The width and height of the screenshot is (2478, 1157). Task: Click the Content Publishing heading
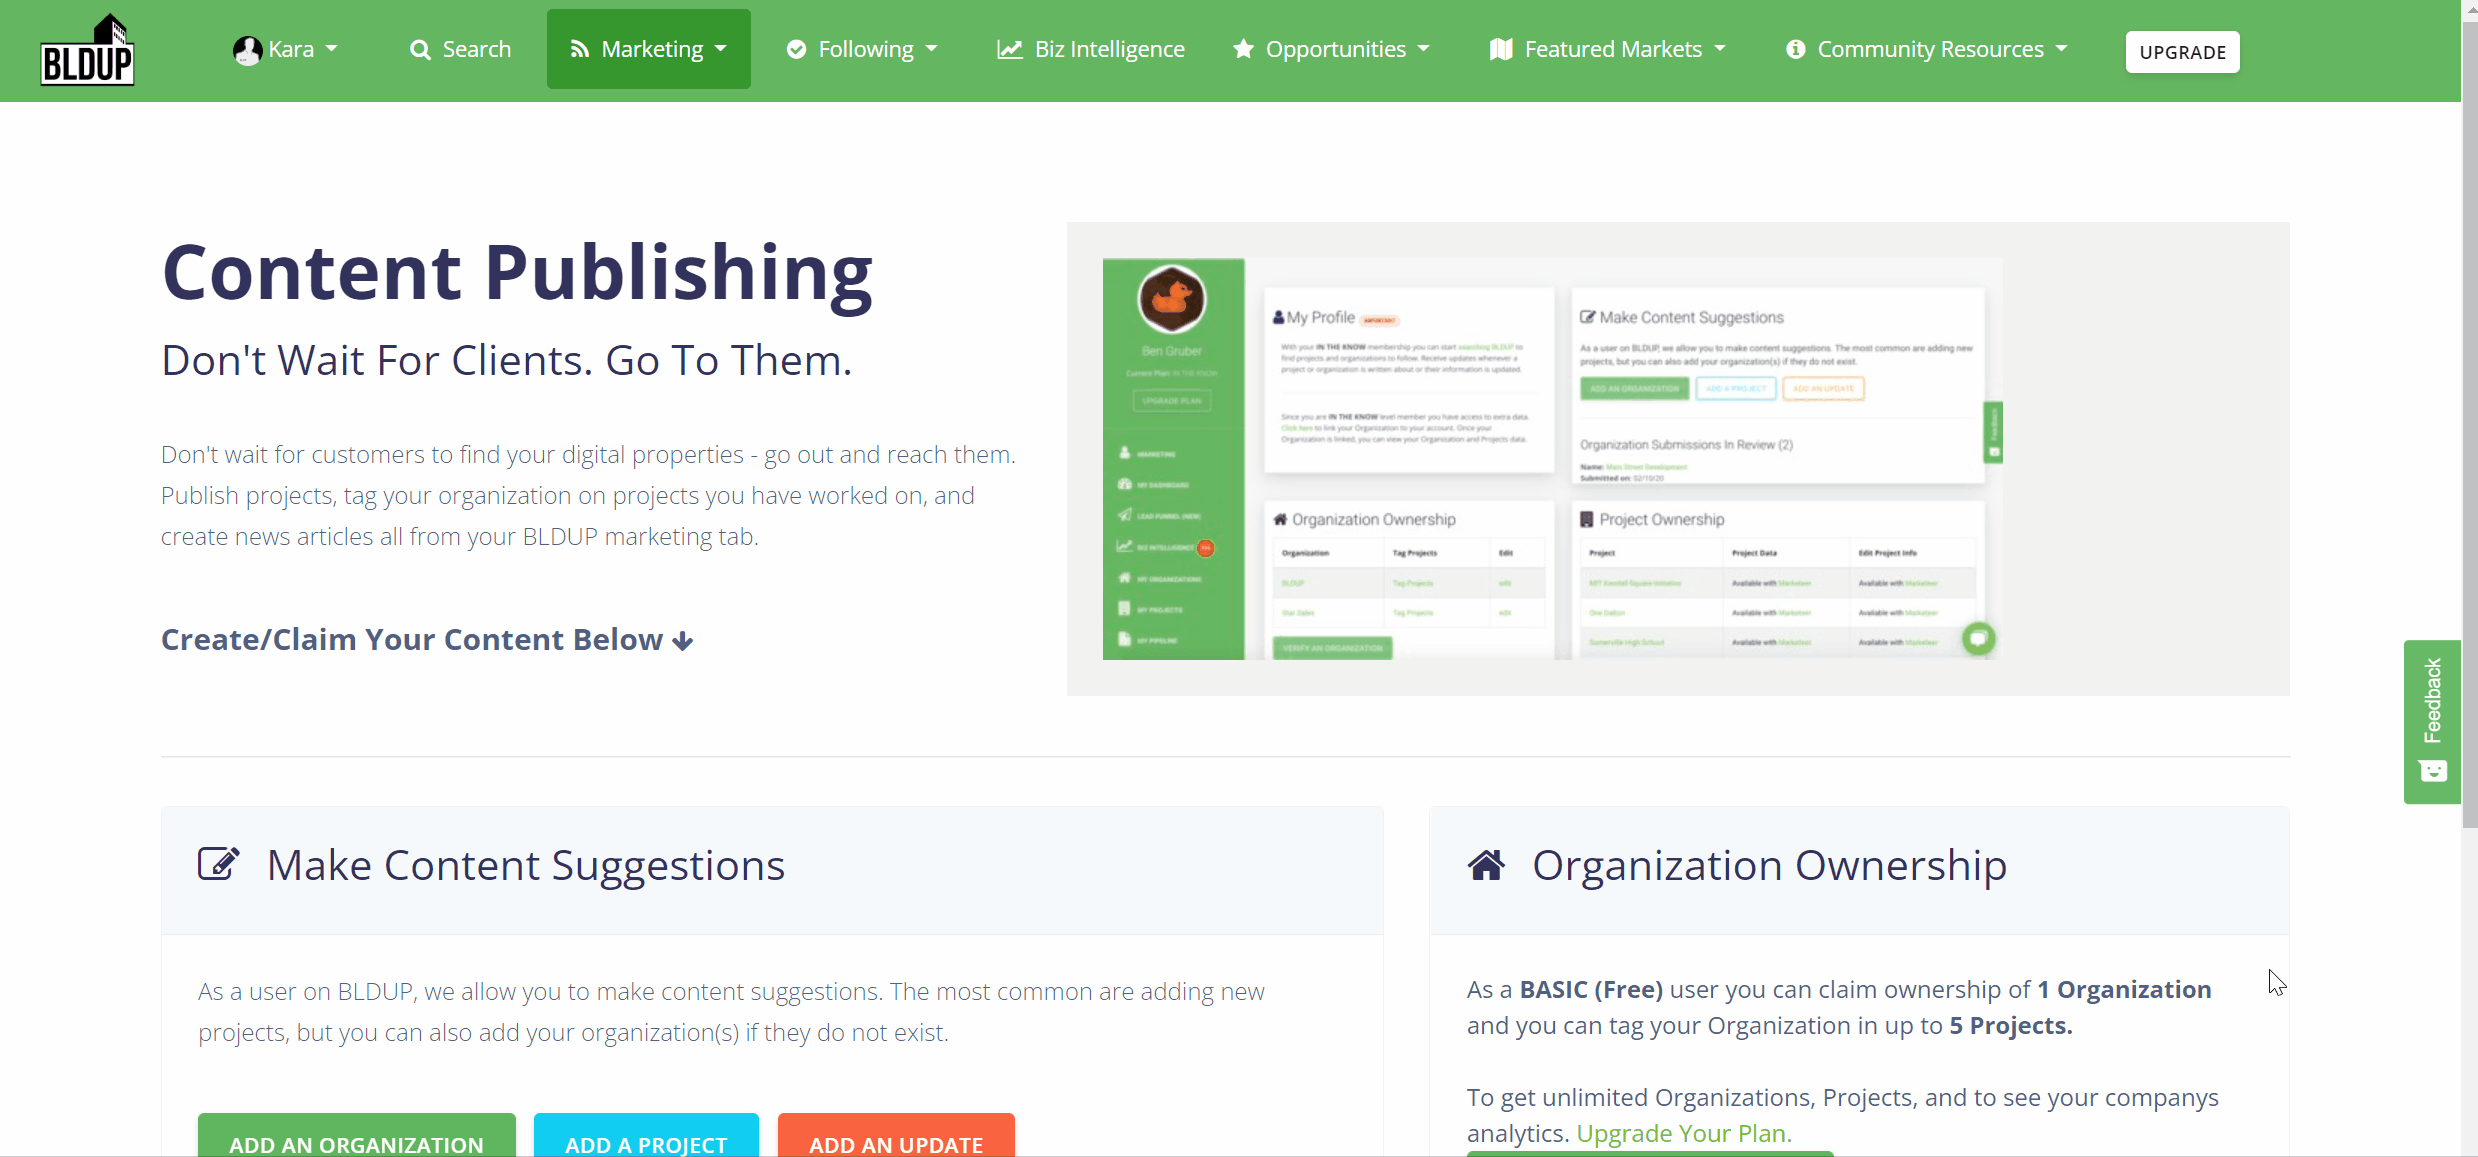[517, 273]
